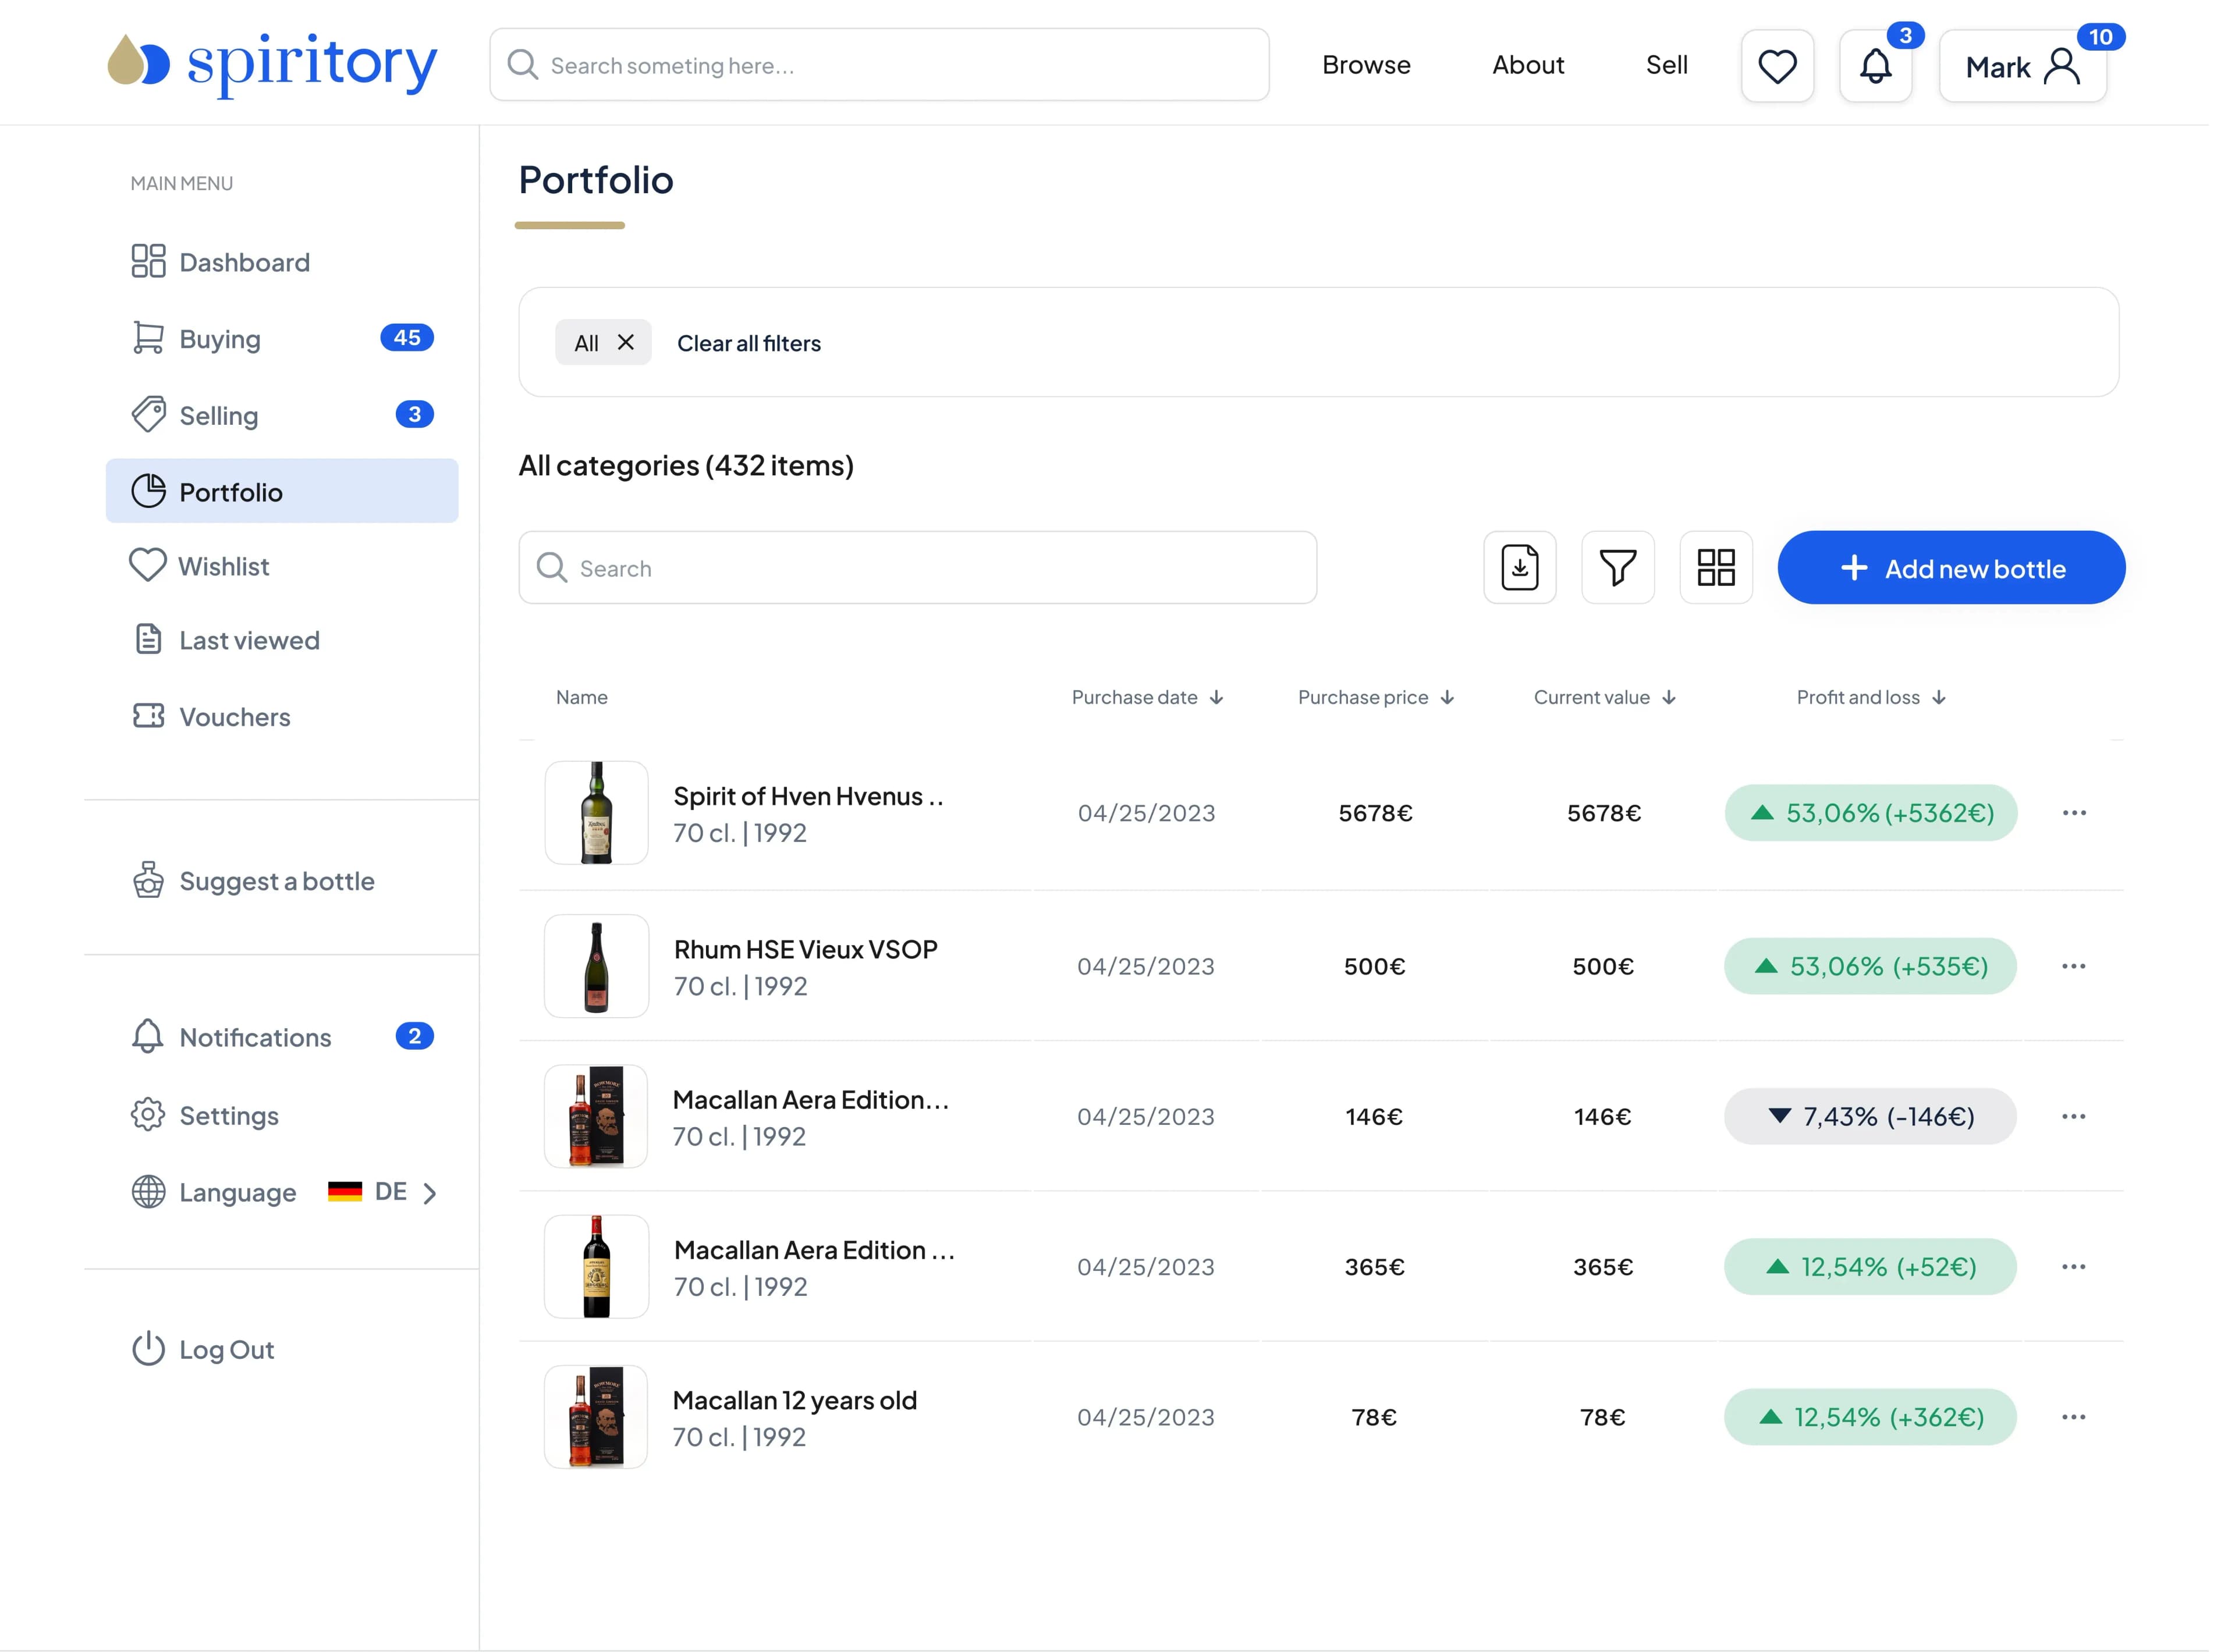Open the Sell page

click(x=1666, y=65)
